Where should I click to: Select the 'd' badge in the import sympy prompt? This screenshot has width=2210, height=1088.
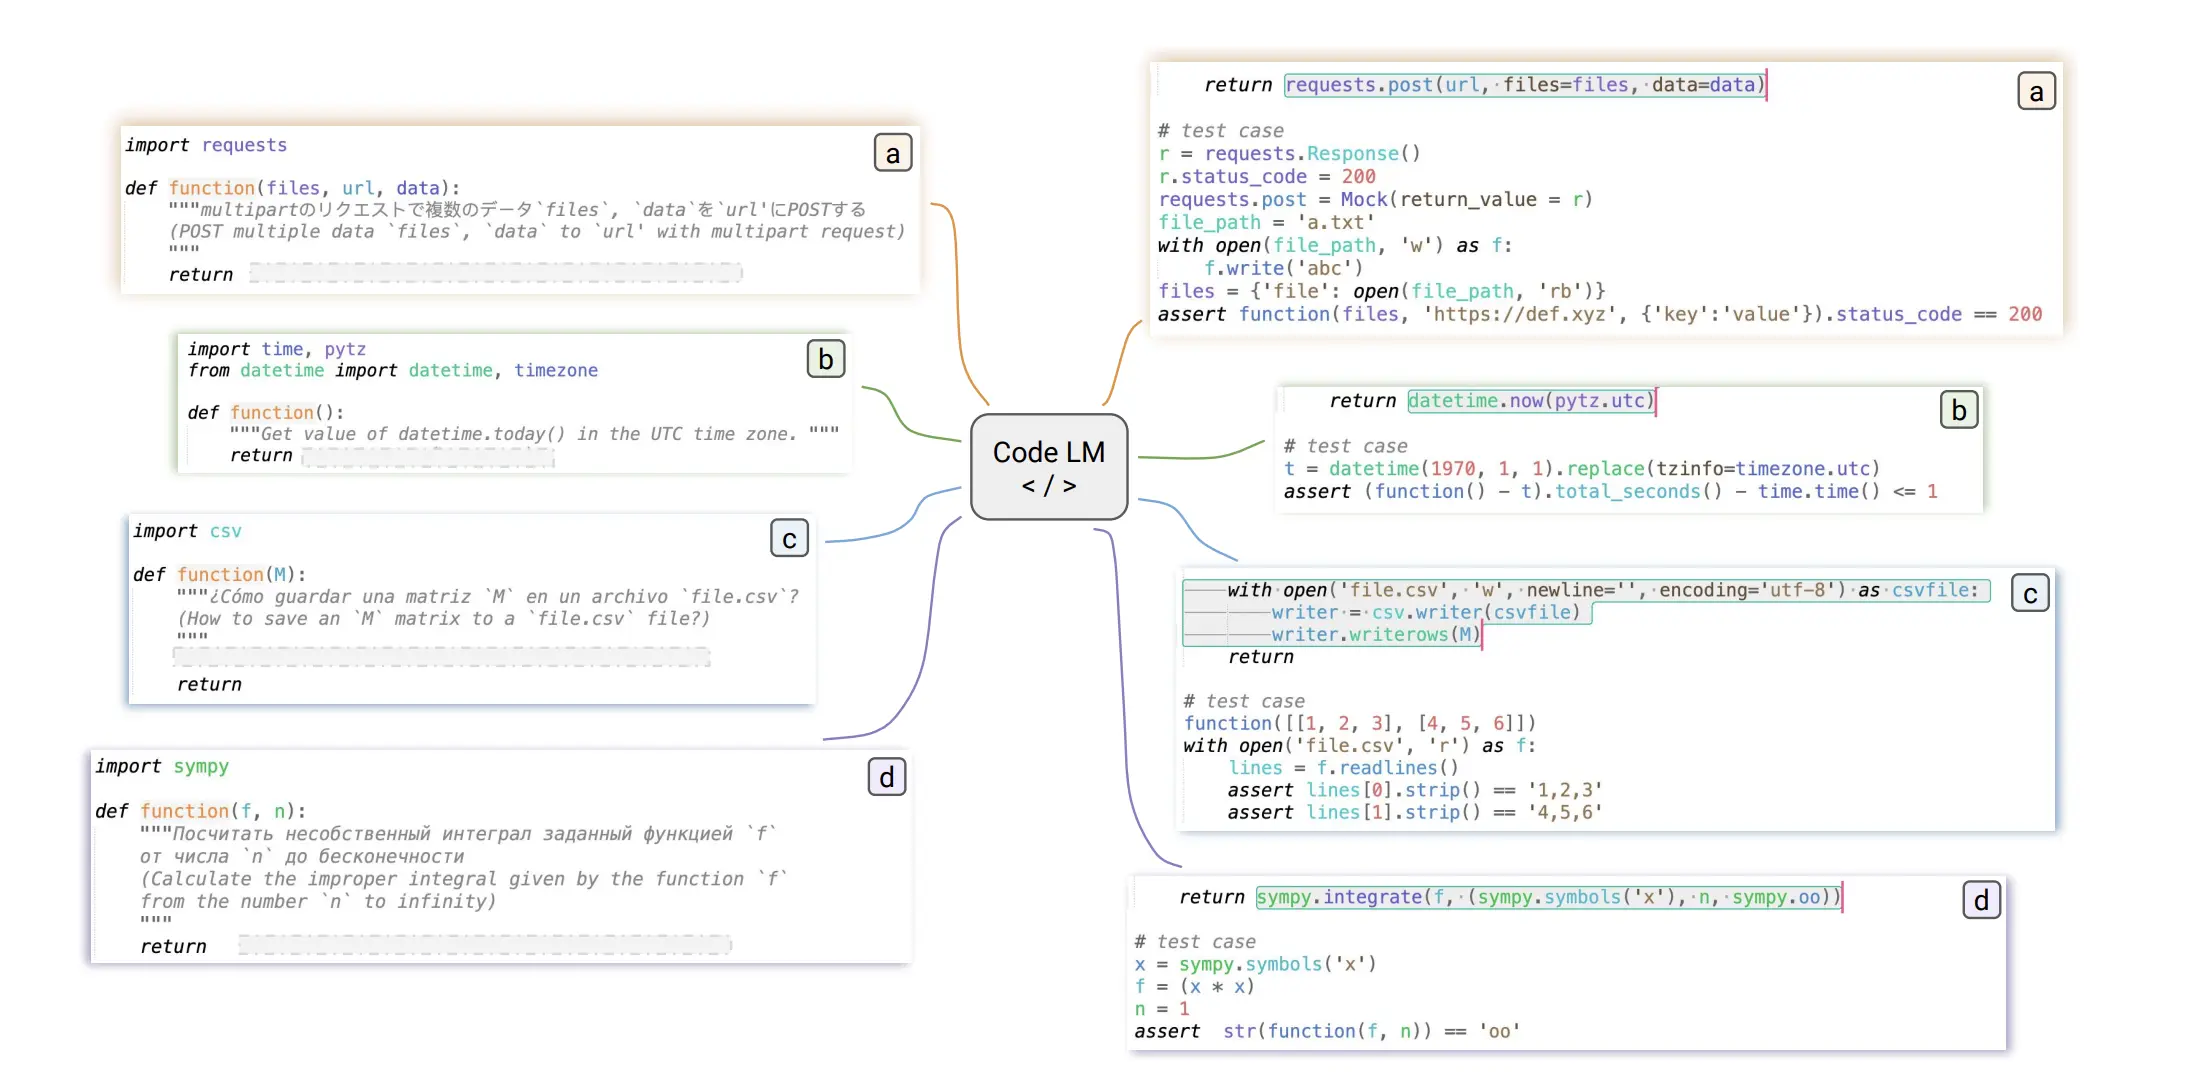coord(887,777)
